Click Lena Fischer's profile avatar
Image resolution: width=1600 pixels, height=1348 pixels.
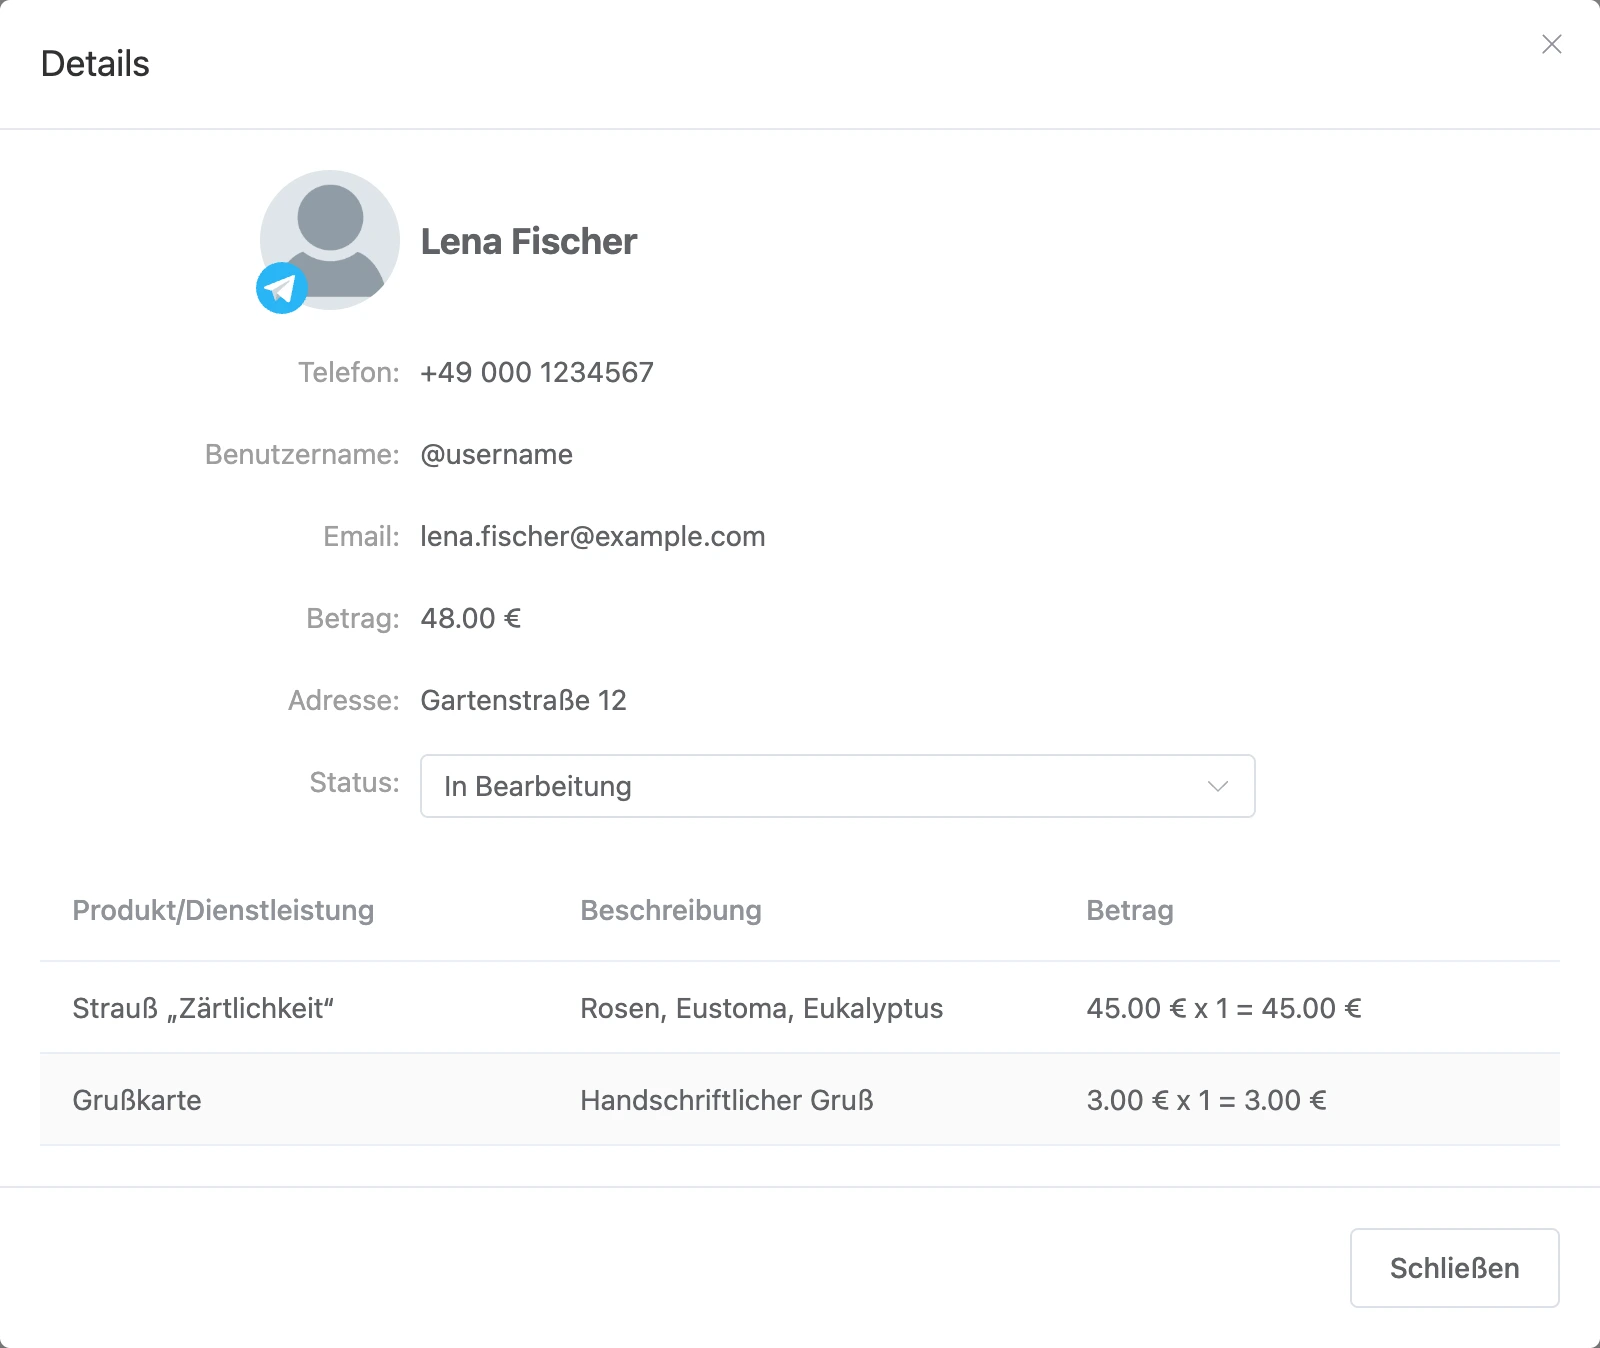[330, 240]
